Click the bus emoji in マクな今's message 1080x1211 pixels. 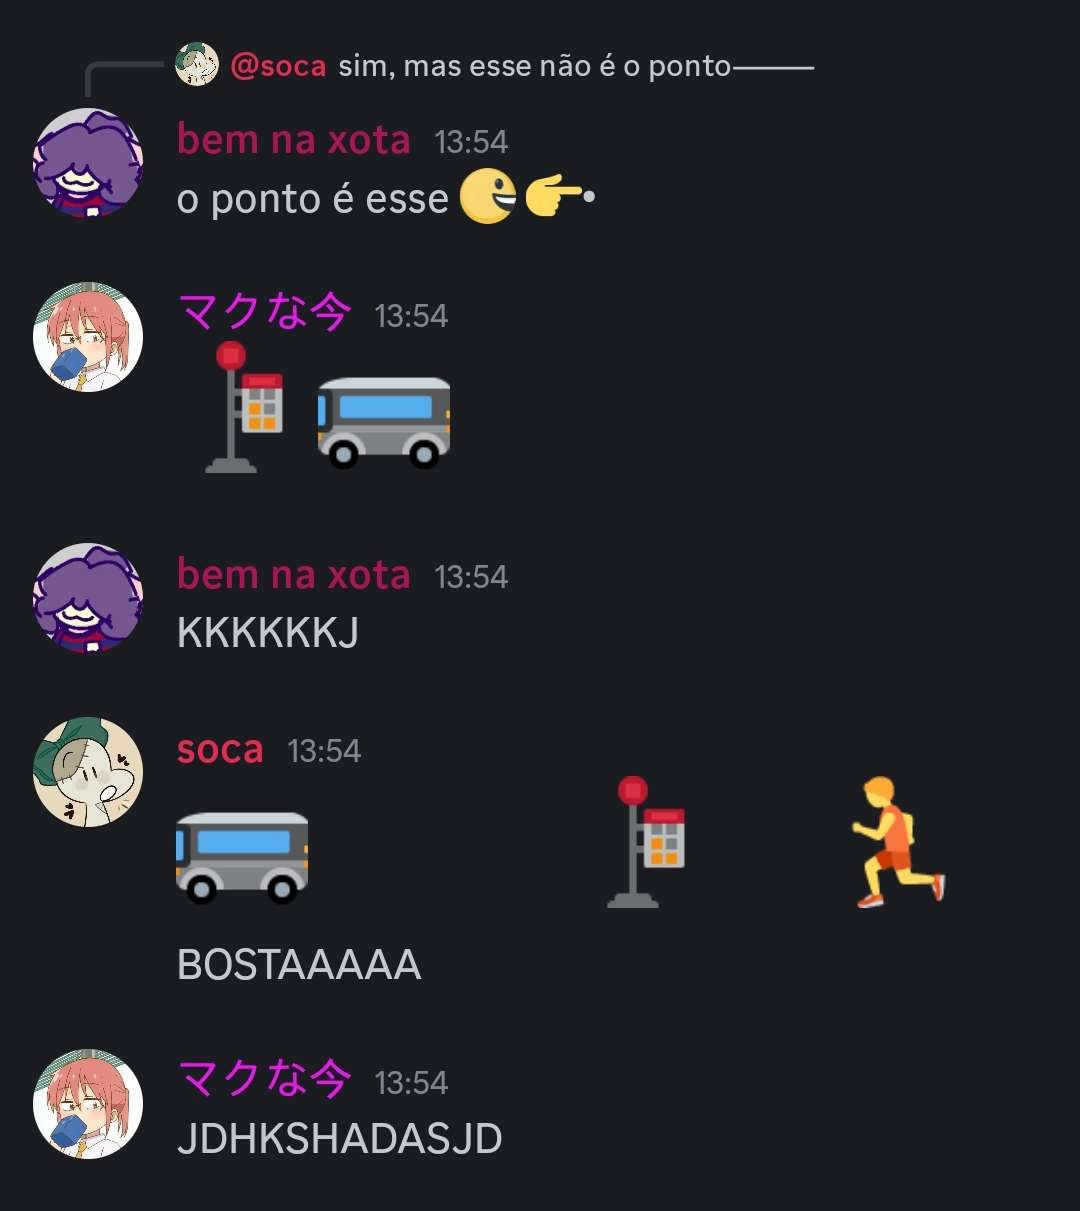coord(384,422)
